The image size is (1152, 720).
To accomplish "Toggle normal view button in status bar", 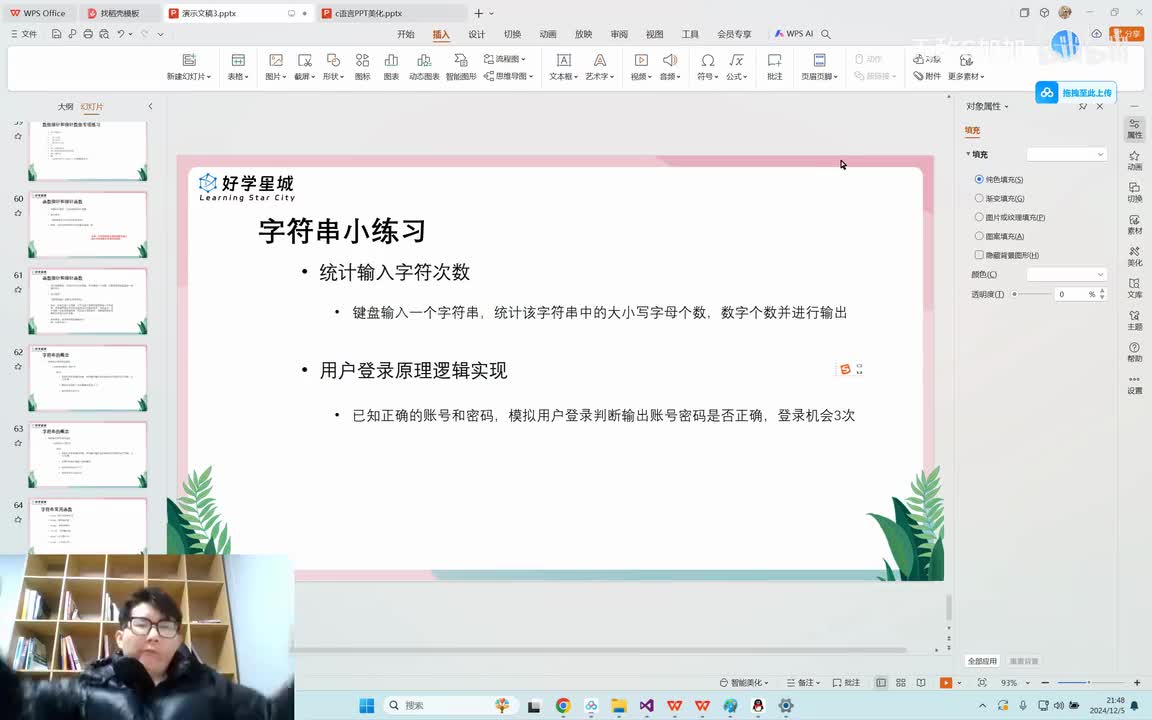I will click(x=881, y=683).
